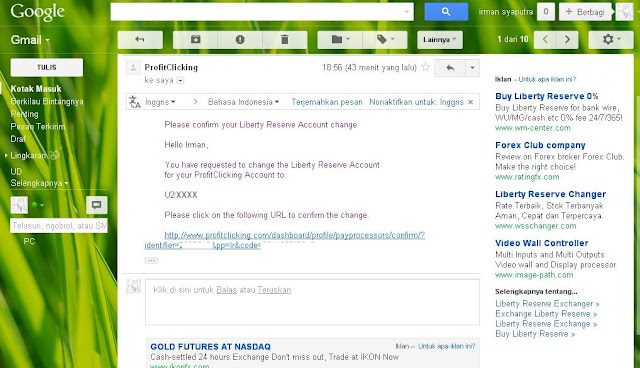The width and height of the screenshot is (640, 368).
Task: Open Buy Liberty Reserve 0% ad
Action: [547, 96]
